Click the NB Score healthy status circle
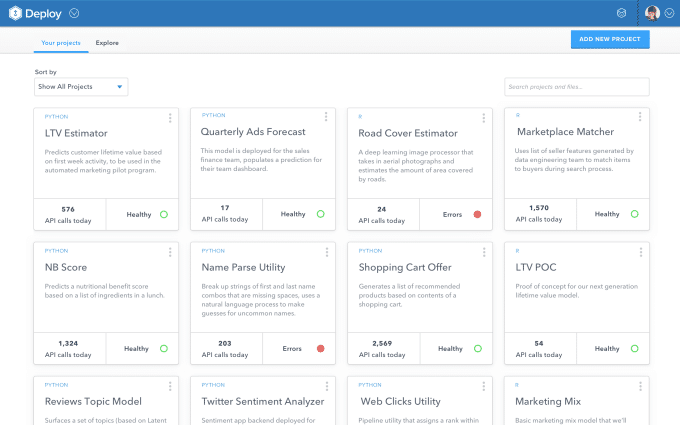The height and width of the screenshot is (425, 680). point(164,348)
